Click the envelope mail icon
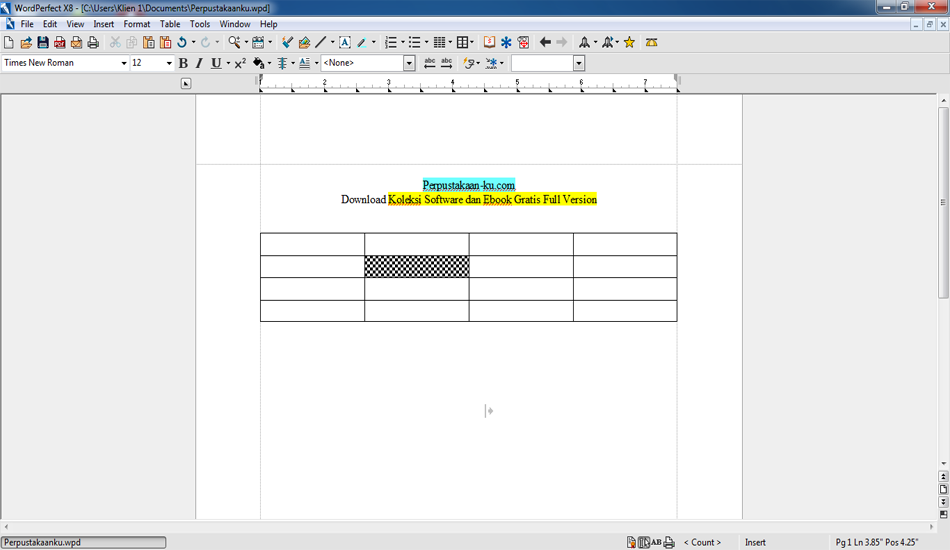 point(76,42)
